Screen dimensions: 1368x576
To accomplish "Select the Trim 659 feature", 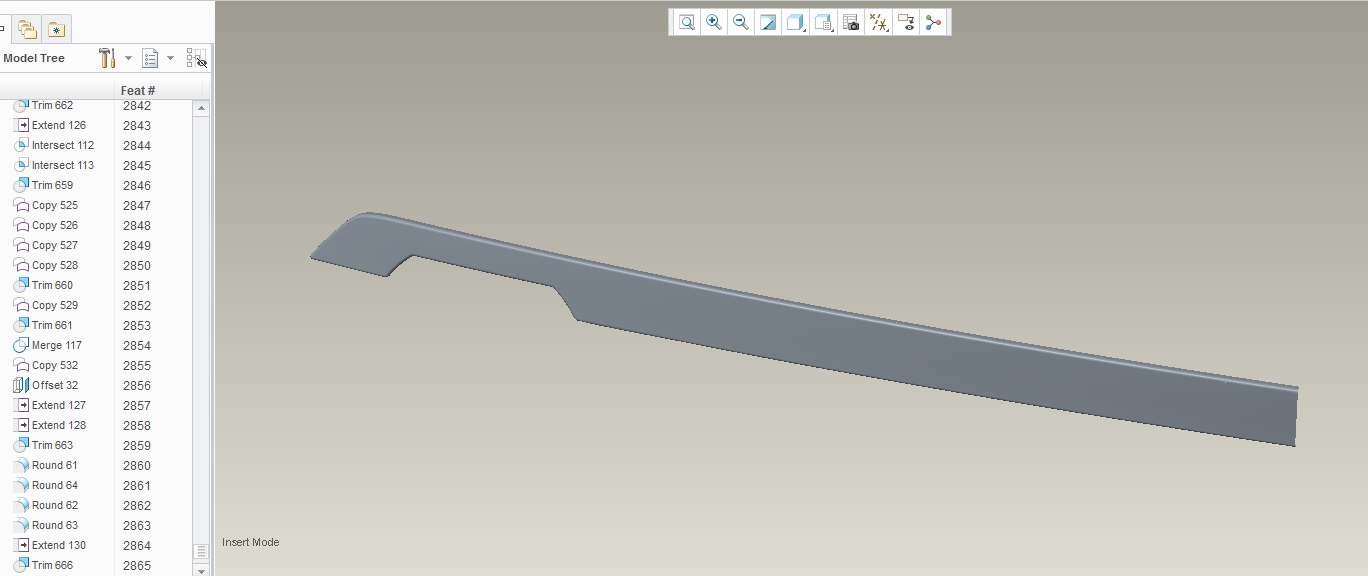I will [x=43, y=185].
